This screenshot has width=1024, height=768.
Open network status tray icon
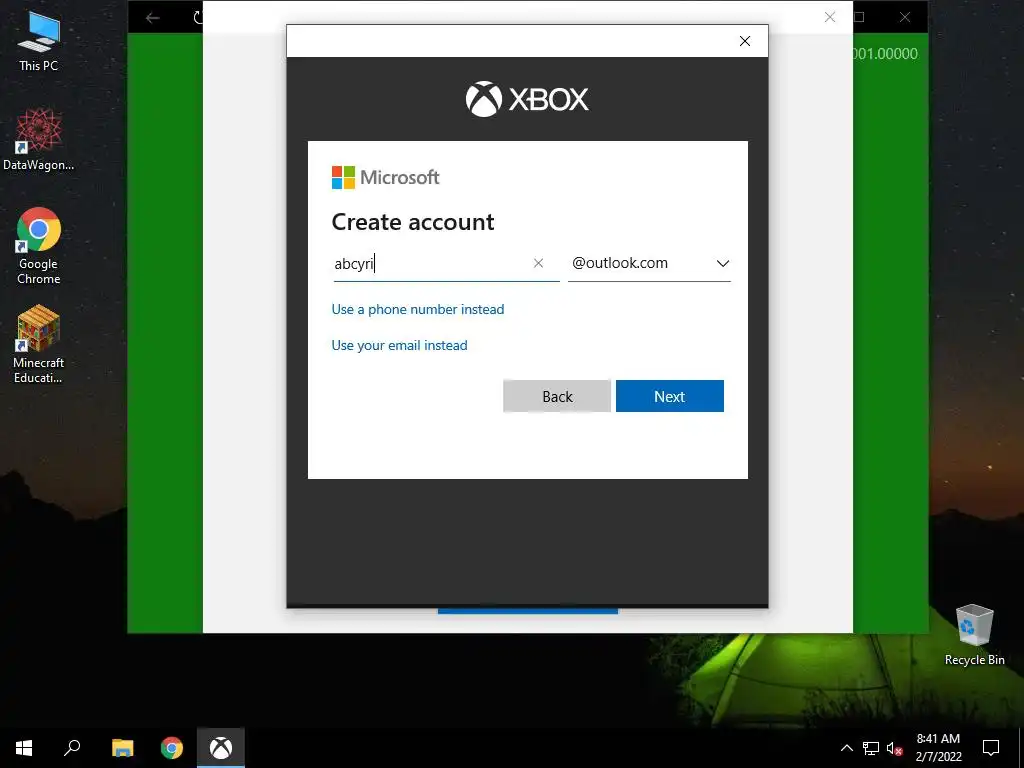pyautogui.click(x=871, y=748)
